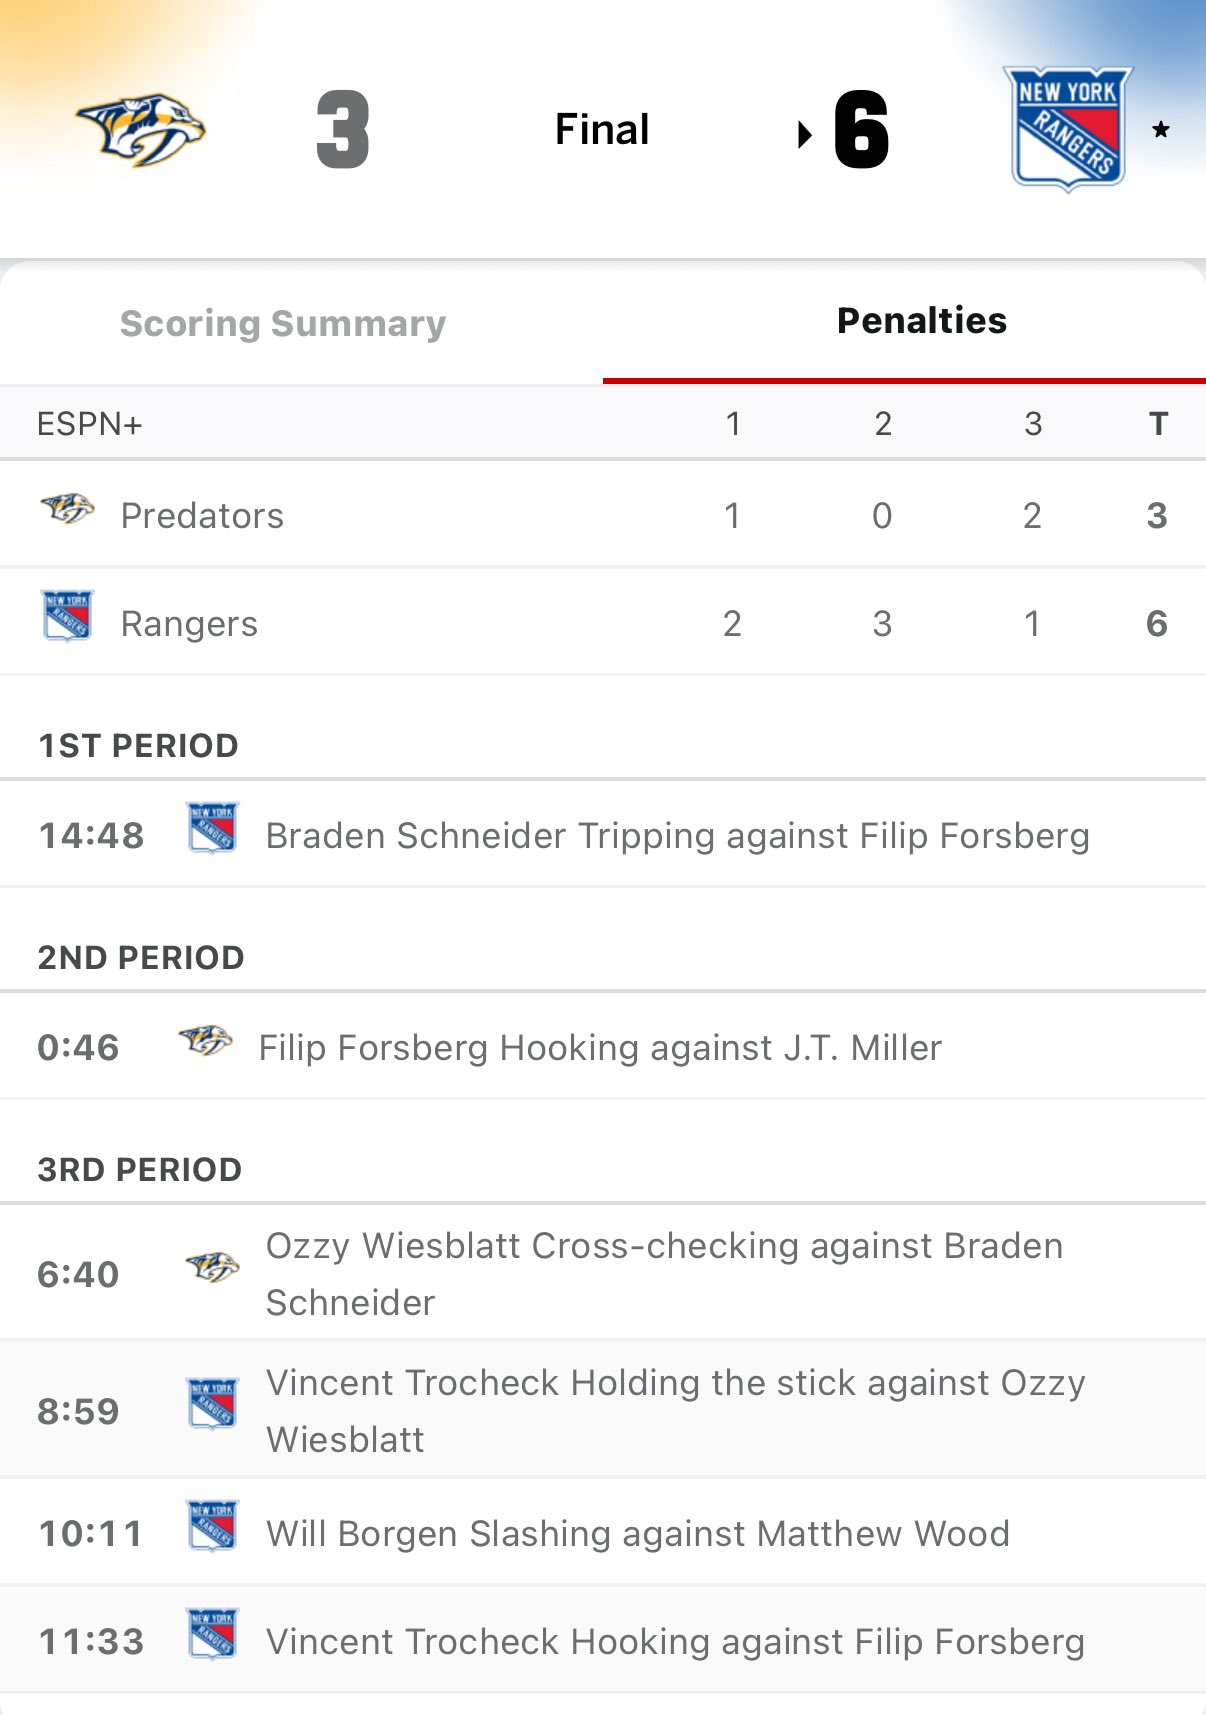Click the Rangers logo in linescore row
The image size is (1206, 1715).
[67, 616]
